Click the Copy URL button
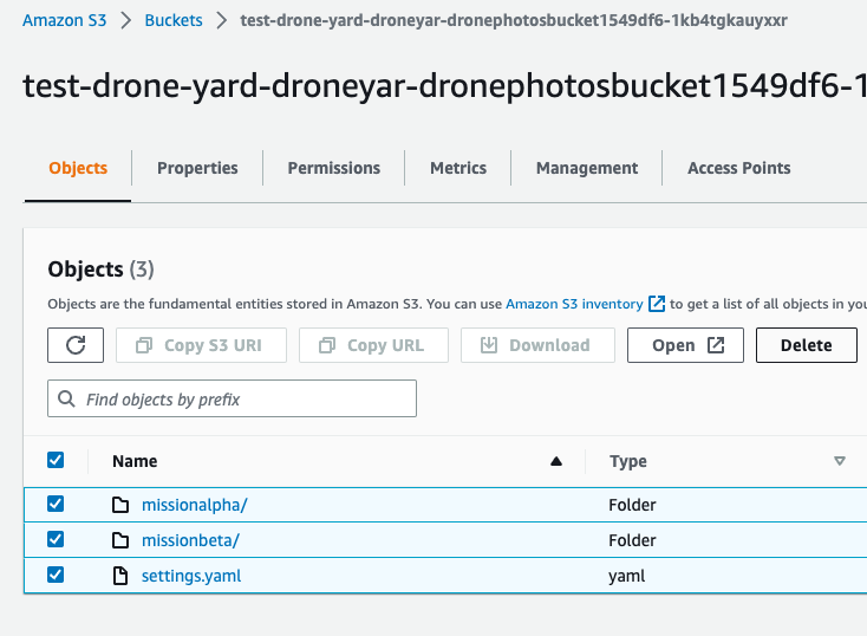Viewport: 868px width, 637px height. tap(374, 345)
